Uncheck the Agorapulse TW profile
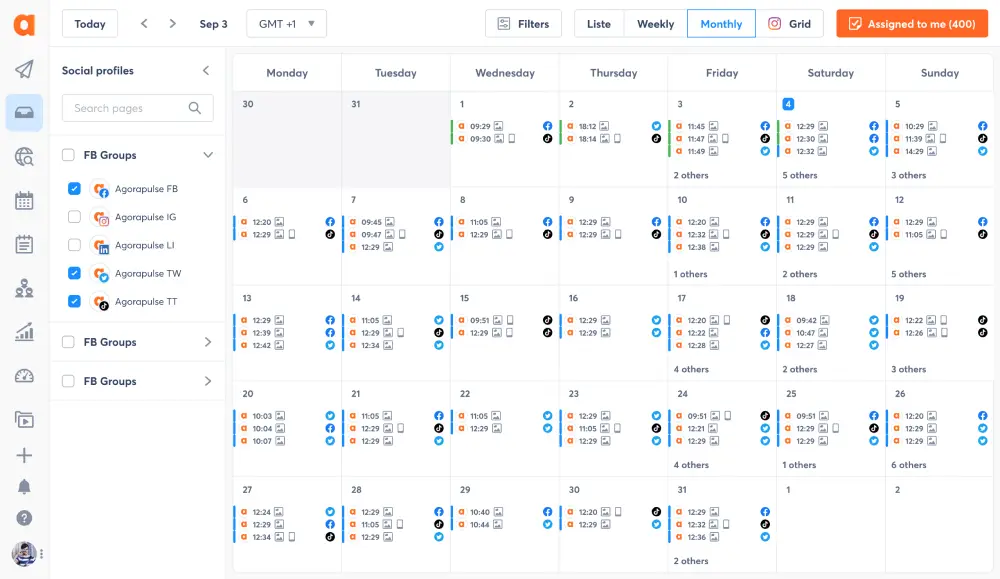1000x579 pixels. pos(74,273)
